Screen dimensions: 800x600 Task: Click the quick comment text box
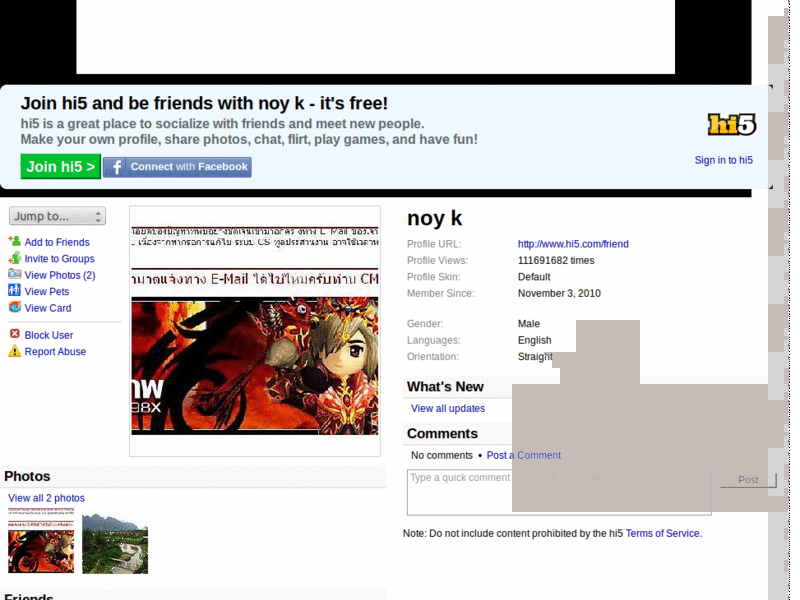[x=559, y=492]
